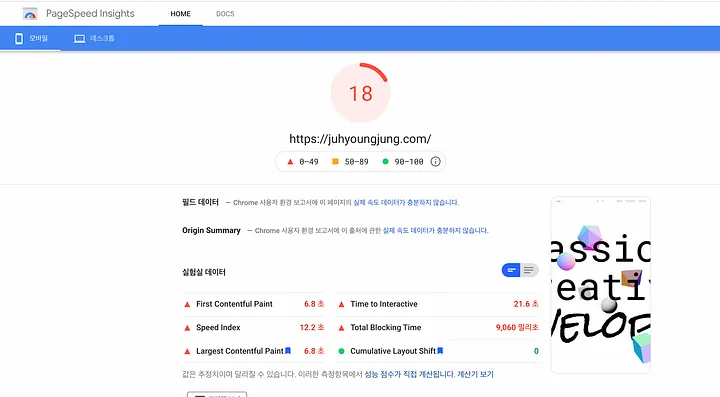This screenshot has width=720, height=397.
Task: Click the mobile page screenshot thumbnail
Action: pos(601,285)
